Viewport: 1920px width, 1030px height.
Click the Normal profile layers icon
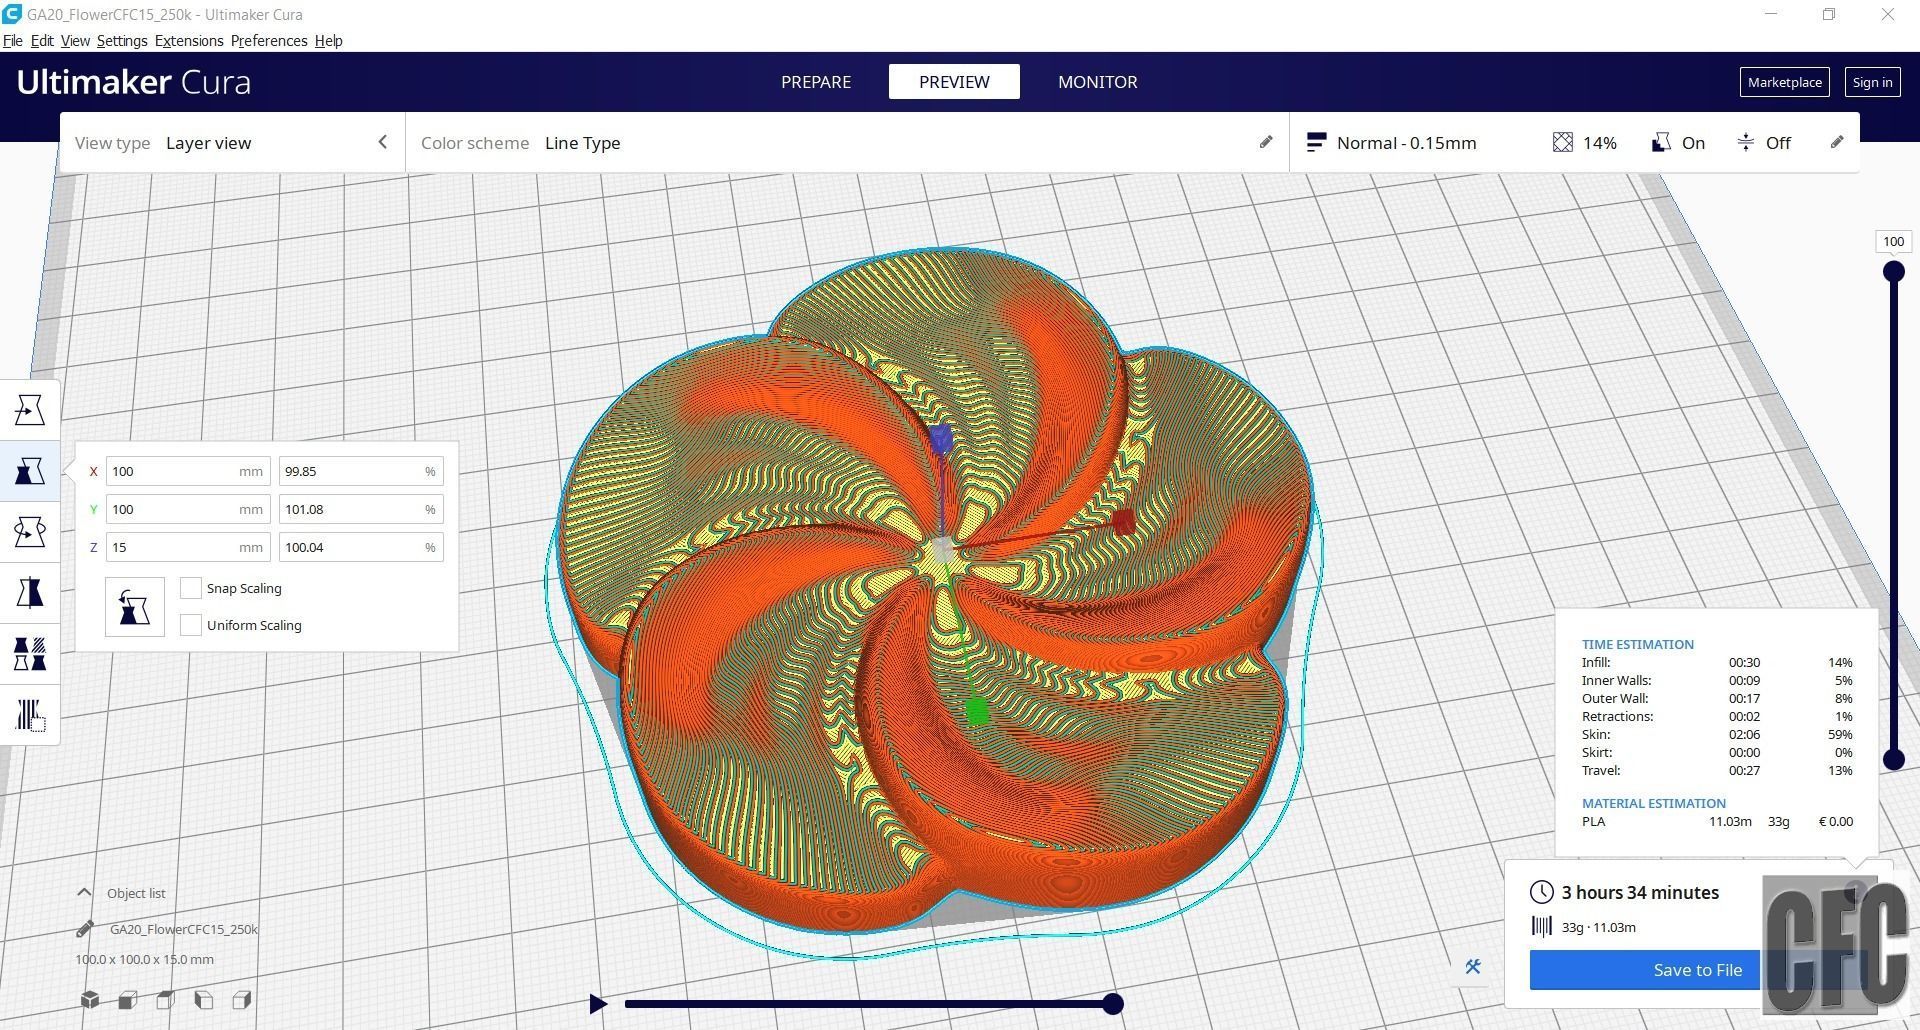(1316, 143)
